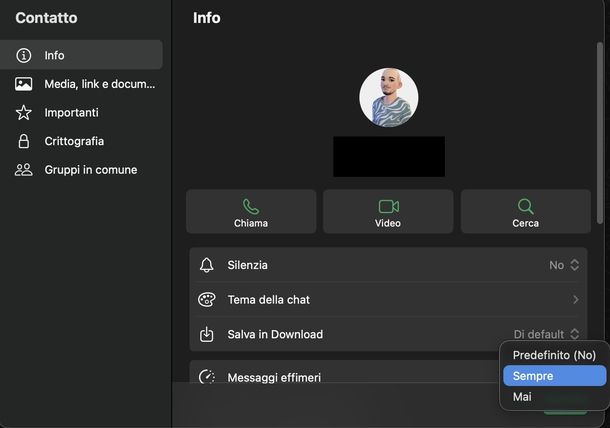Click the Silenzia row label

click(247, 265)
